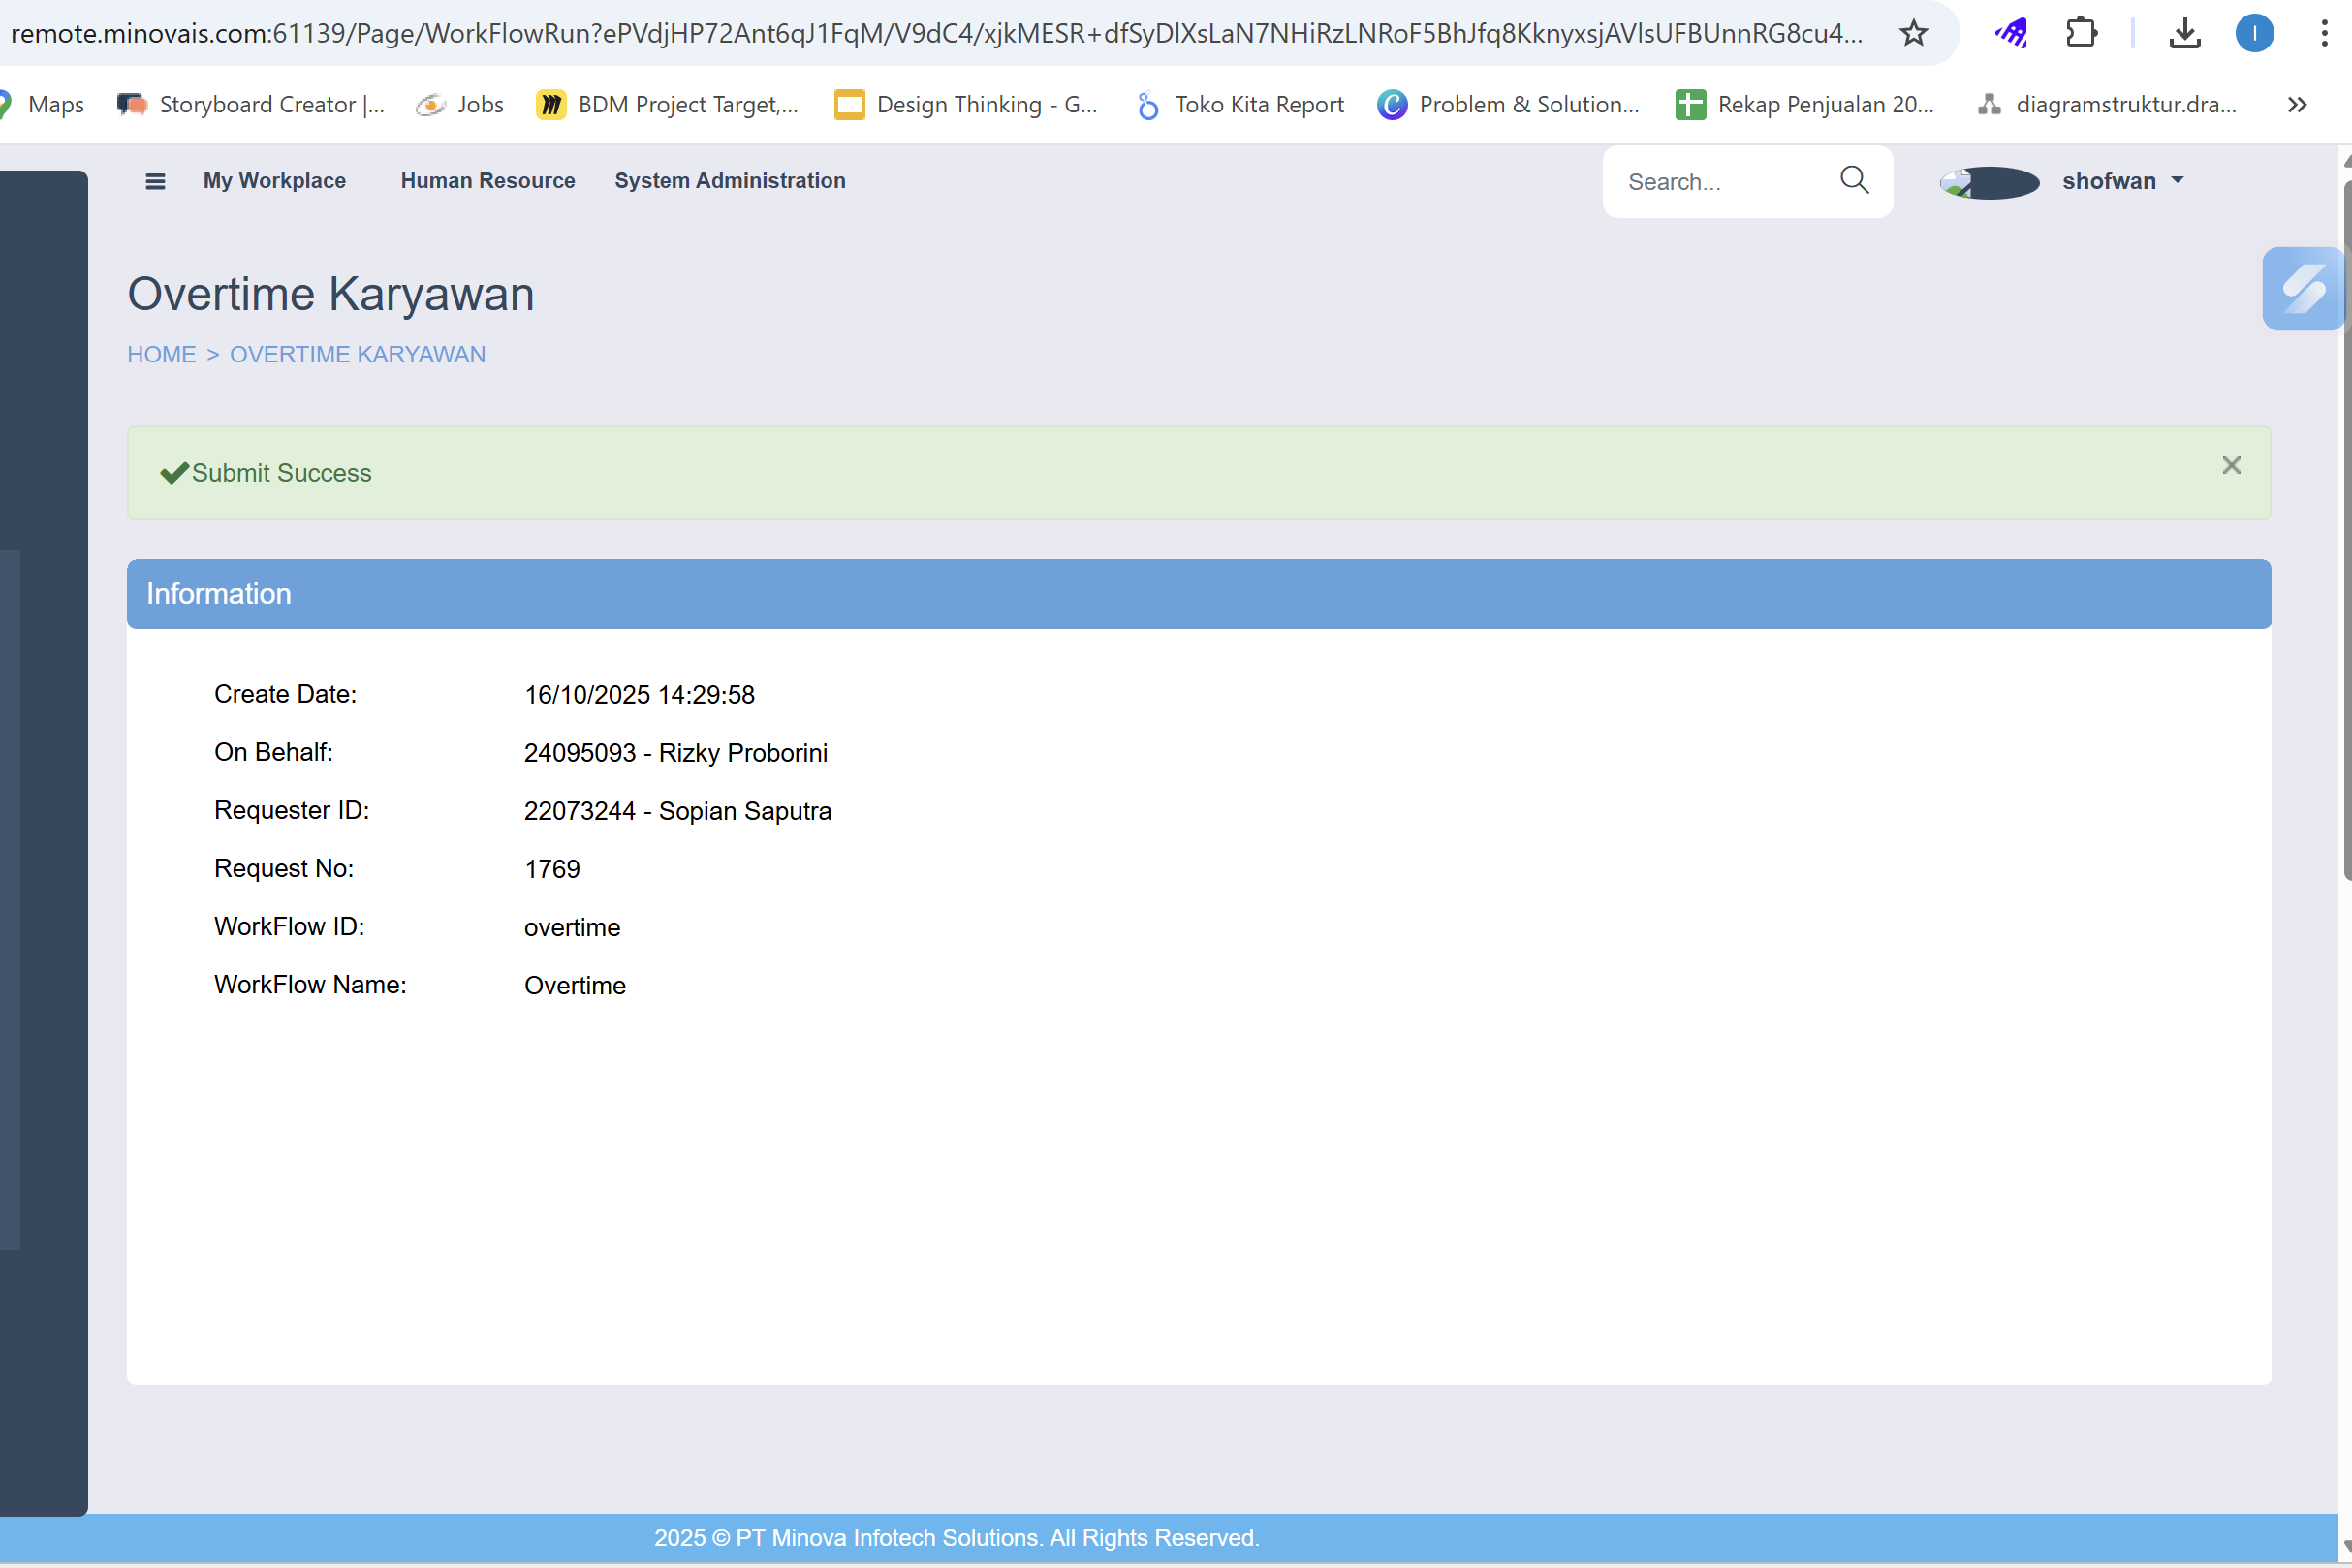Image resolution: width=2352 pixels, height=1568 pixels.
Task: Open the System Administration menu
Action: 729,181
